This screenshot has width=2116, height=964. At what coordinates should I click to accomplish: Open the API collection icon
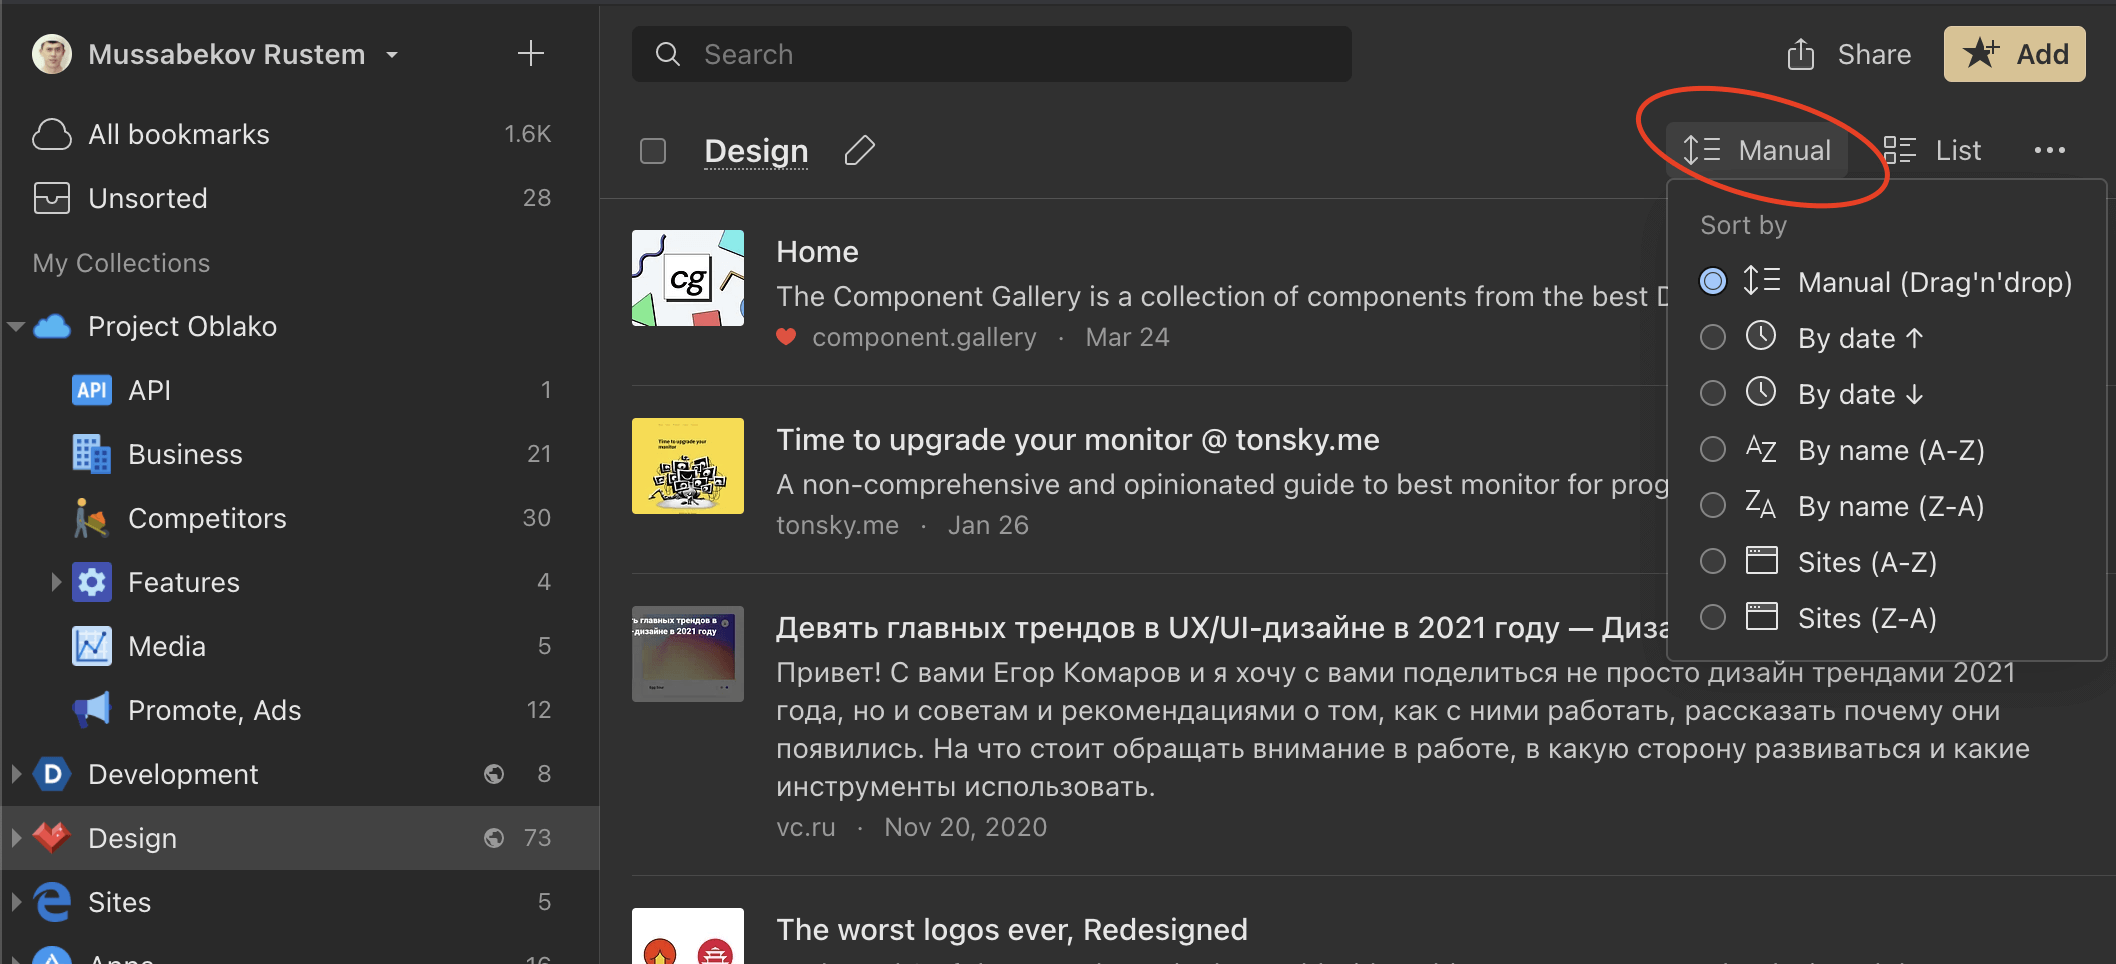click(x=92, y=390)
